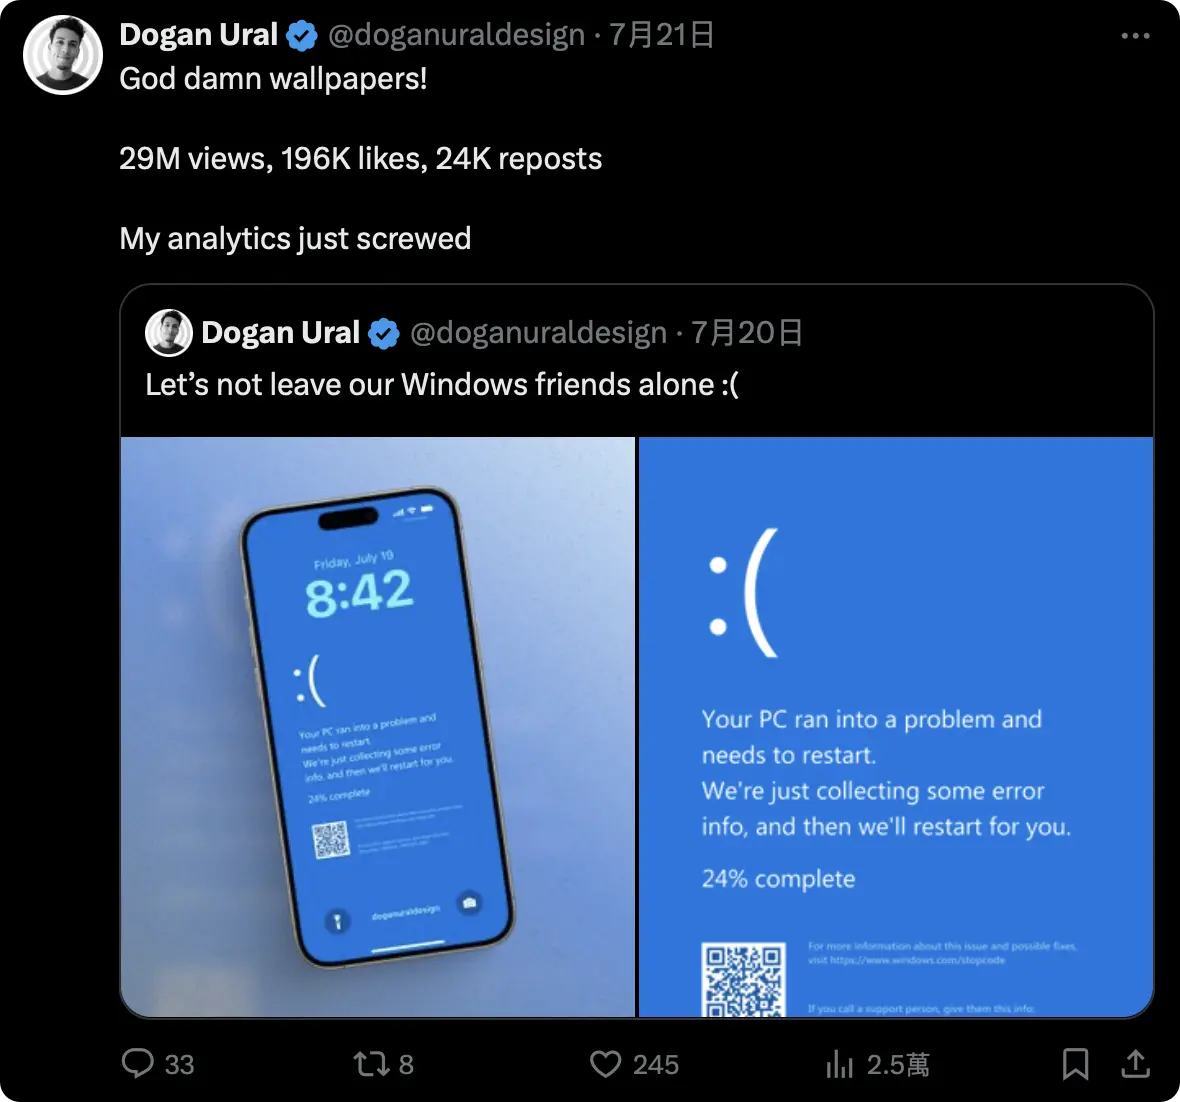Open Dogan Ural's large profile avatar
1180x1102 pixels.
(x=62, y=54)
